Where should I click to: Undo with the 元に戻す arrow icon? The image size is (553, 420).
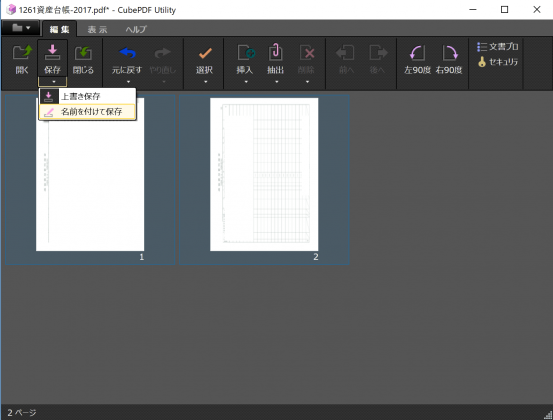(127, 53)
